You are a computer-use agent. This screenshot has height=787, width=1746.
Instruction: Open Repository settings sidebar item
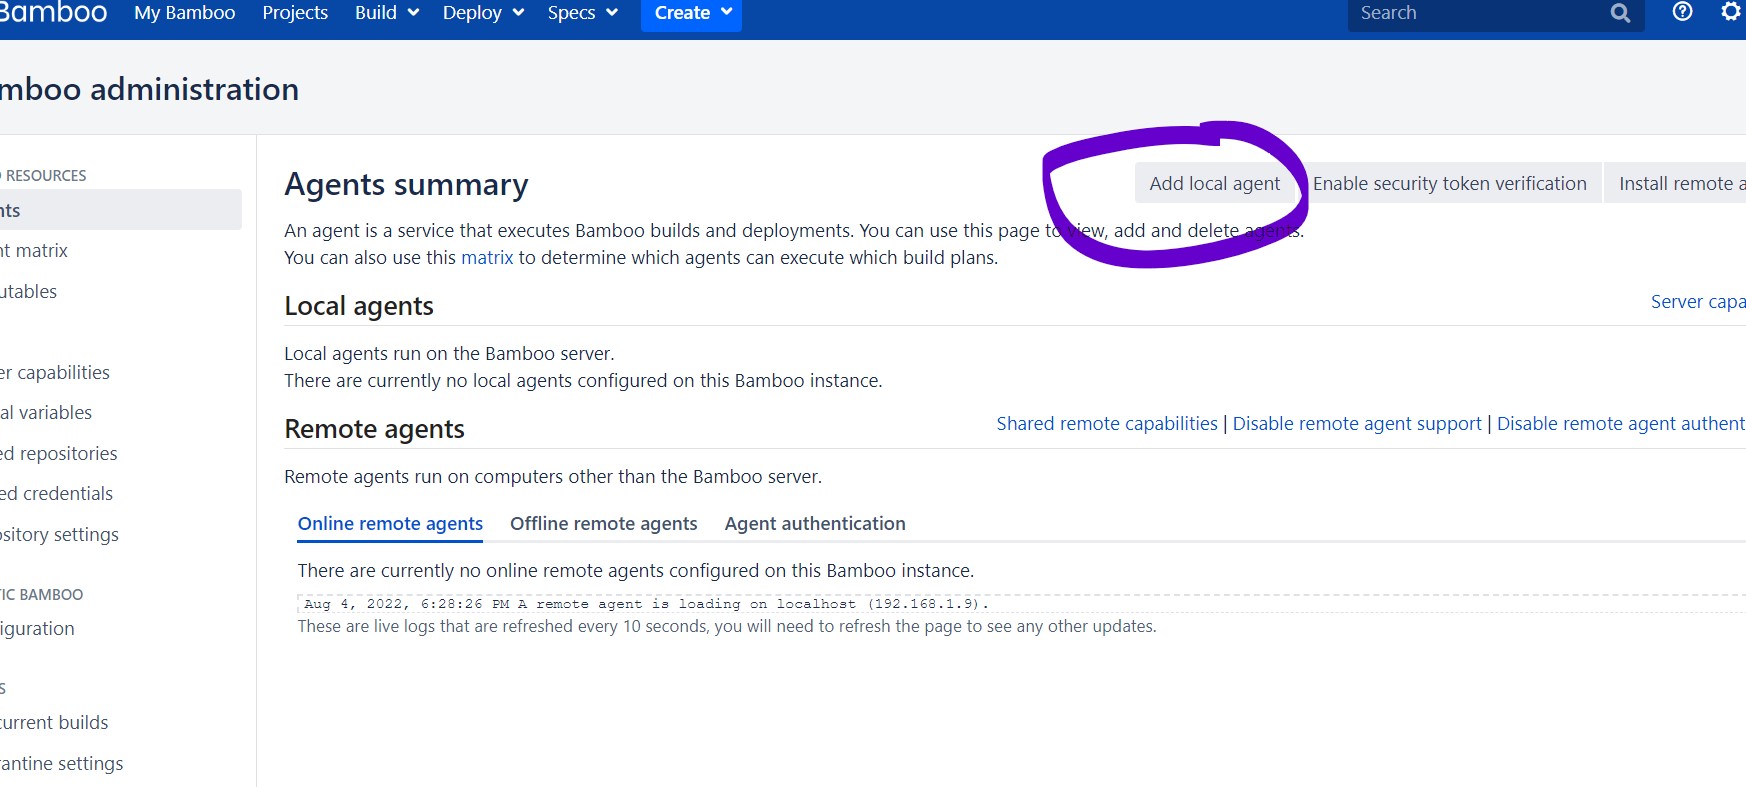pos(59,534)
